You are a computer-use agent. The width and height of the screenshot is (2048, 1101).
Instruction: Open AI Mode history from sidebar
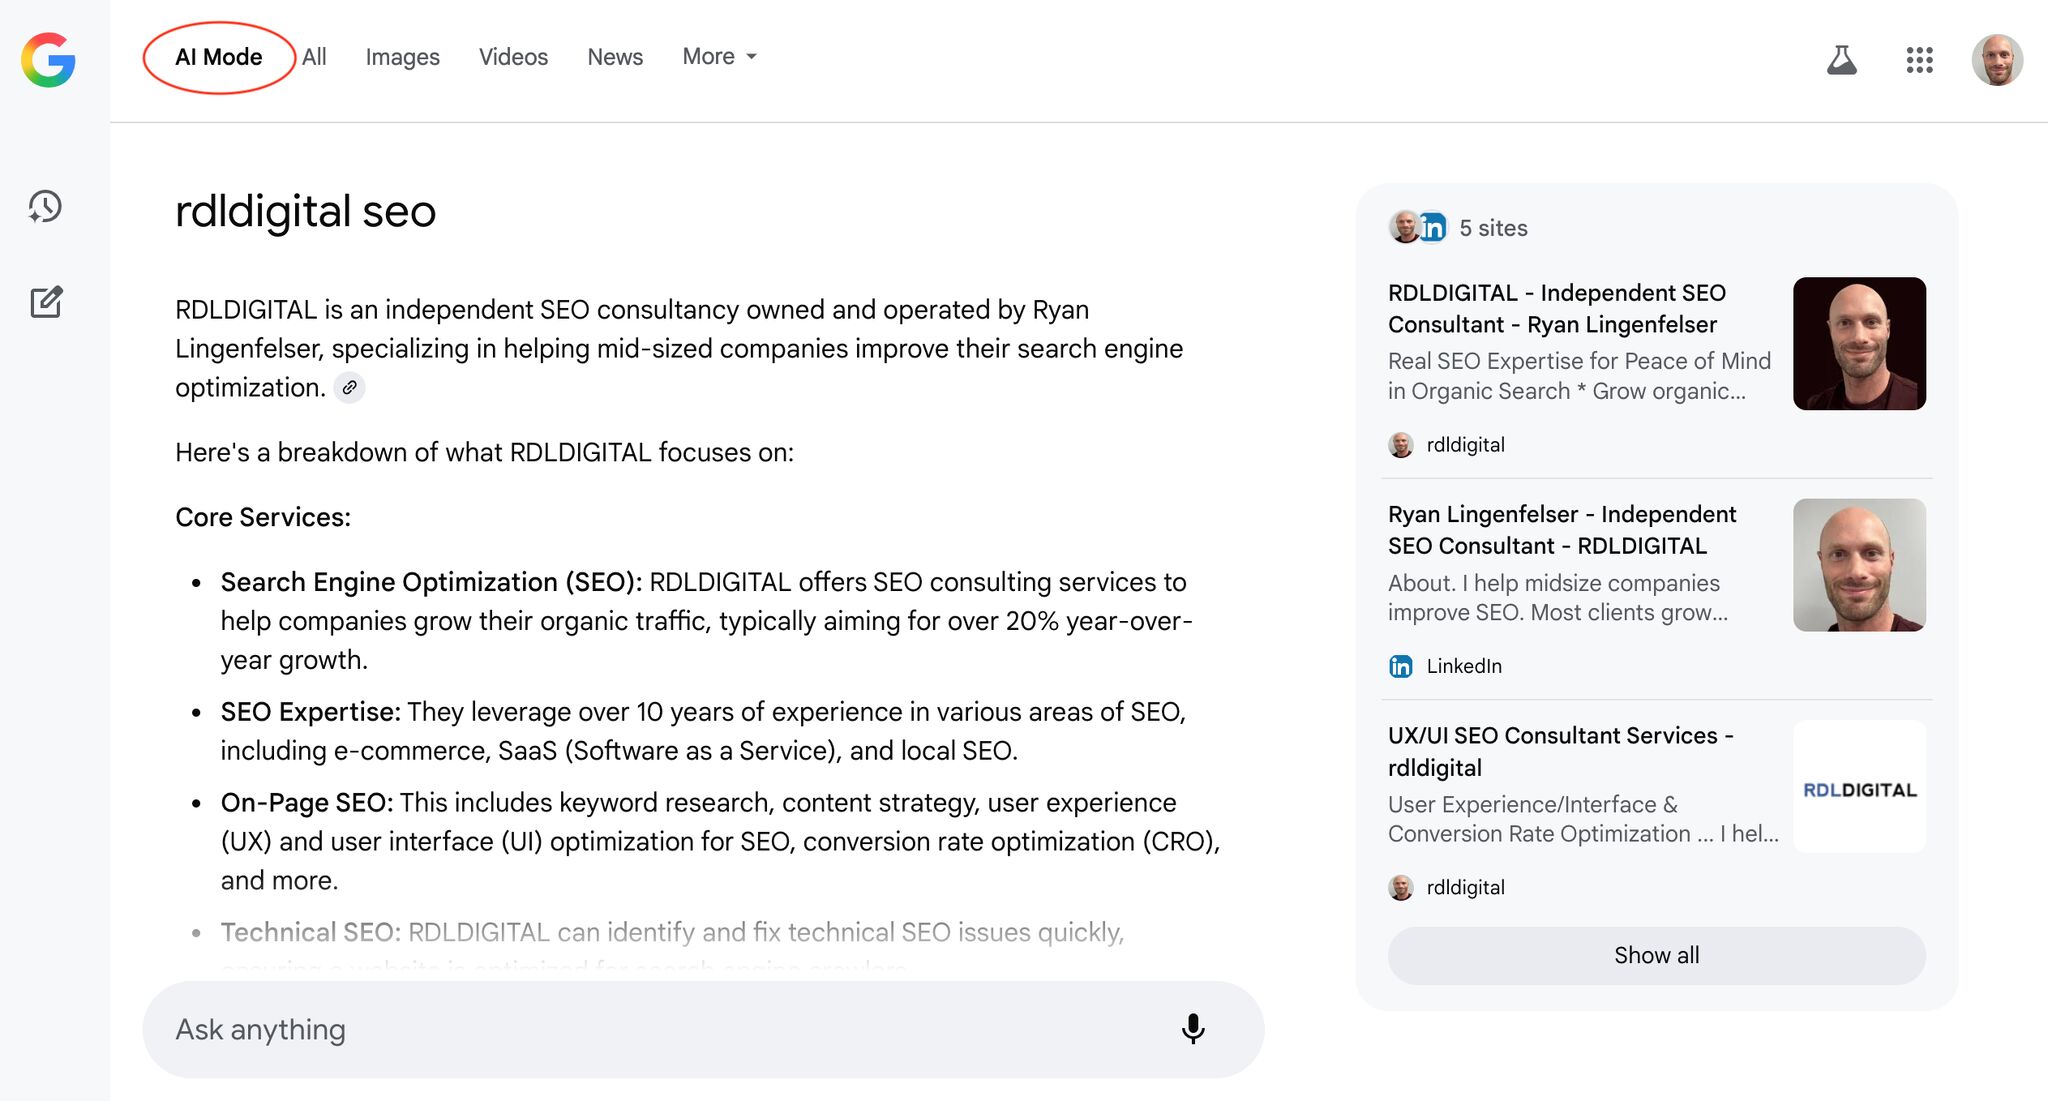pos(45,207)
